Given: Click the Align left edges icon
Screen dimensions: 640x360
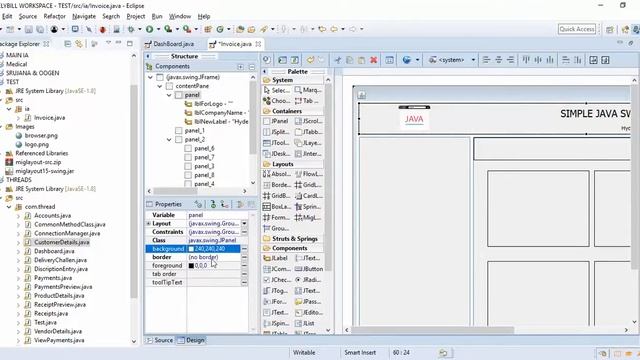Looking at the screenshot, I should tap(487, 60).
